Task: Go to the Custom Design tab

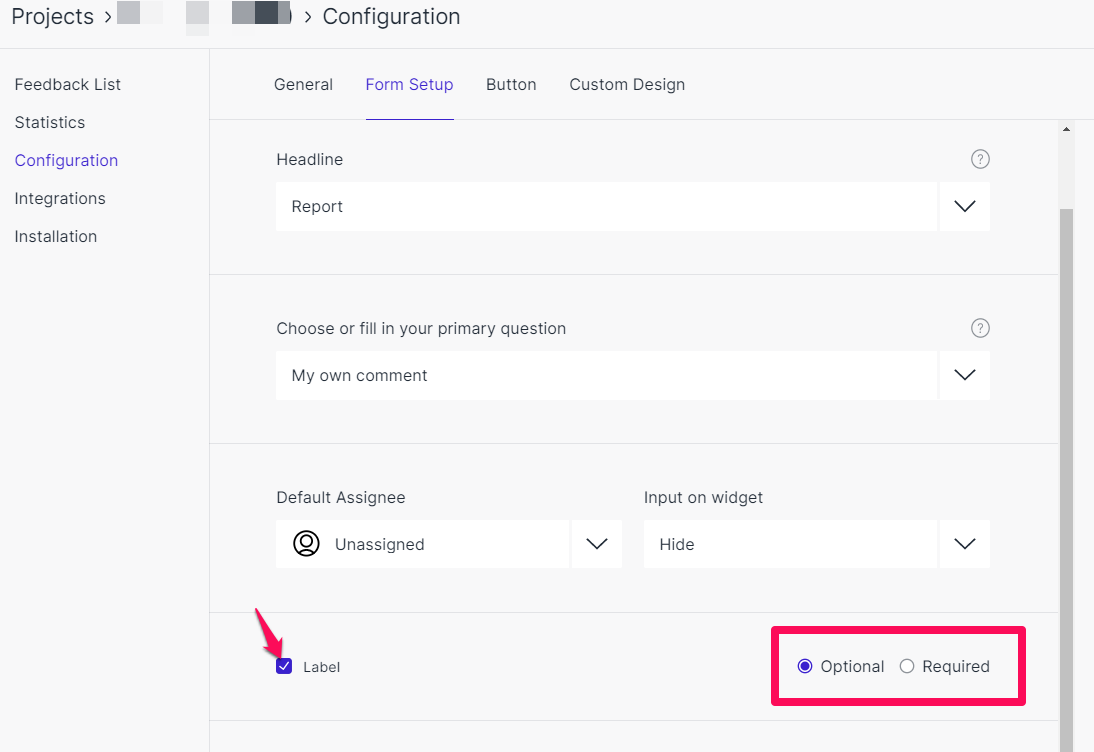Action: click(627, 85)
